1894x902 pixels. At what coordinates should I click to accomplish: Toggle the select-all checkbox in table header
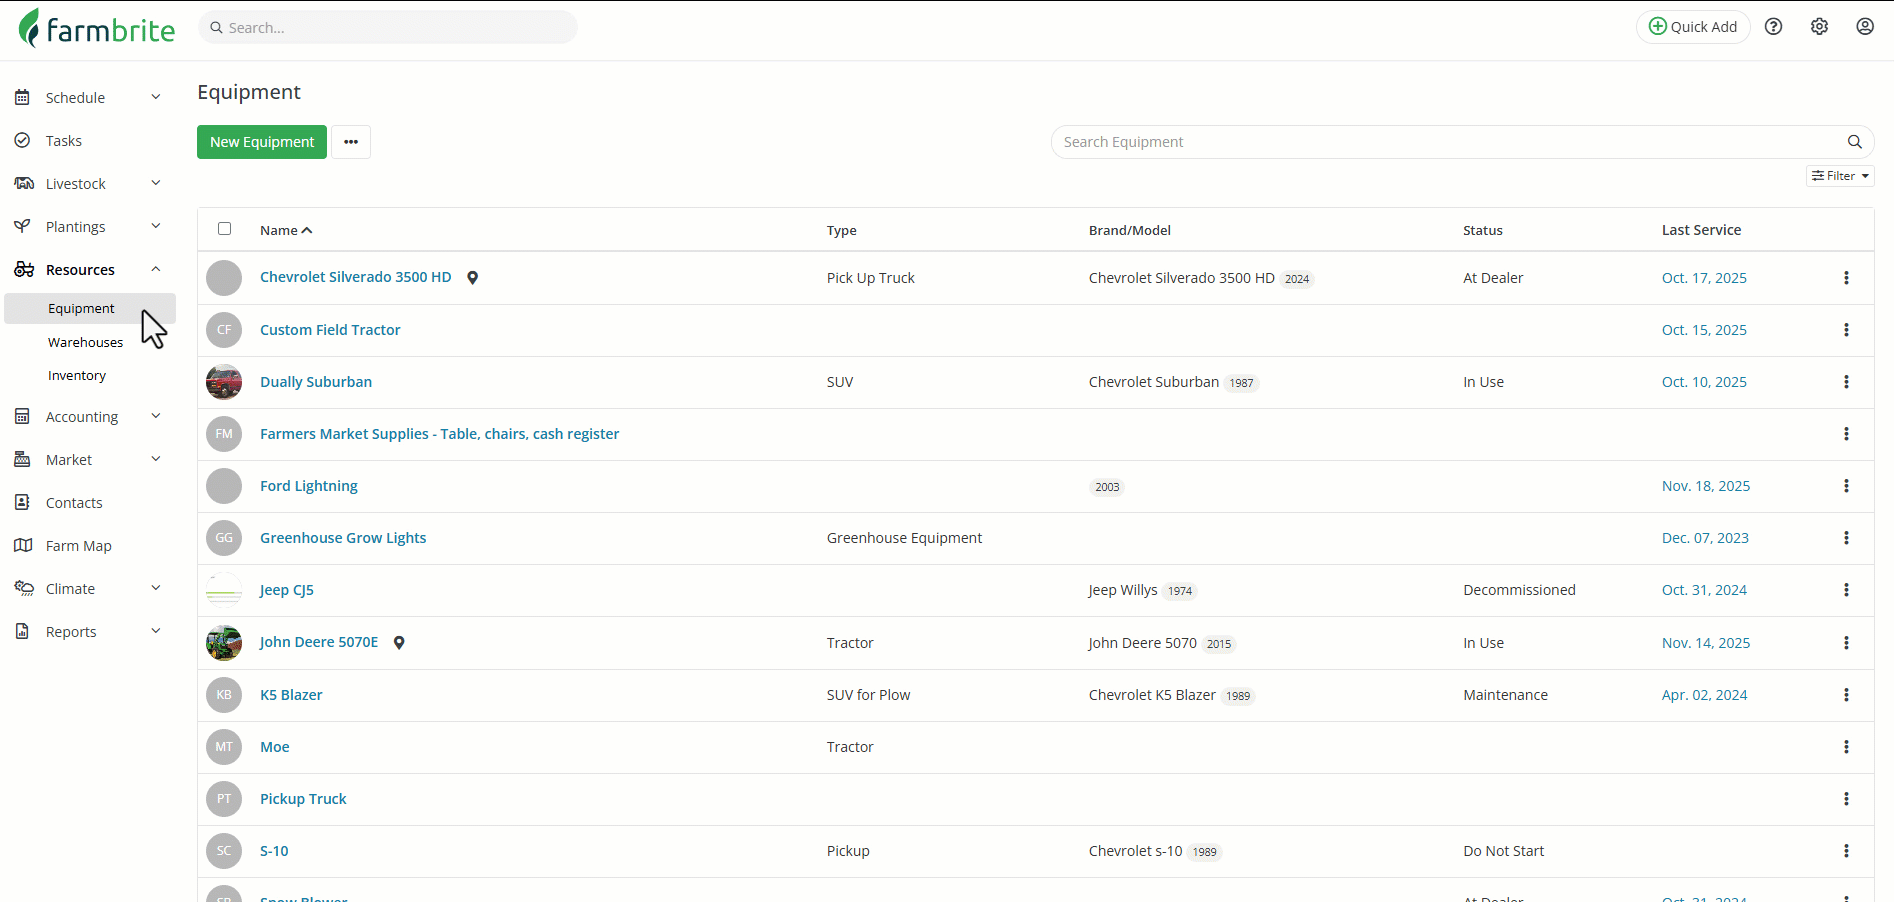[x=224, y=229]
